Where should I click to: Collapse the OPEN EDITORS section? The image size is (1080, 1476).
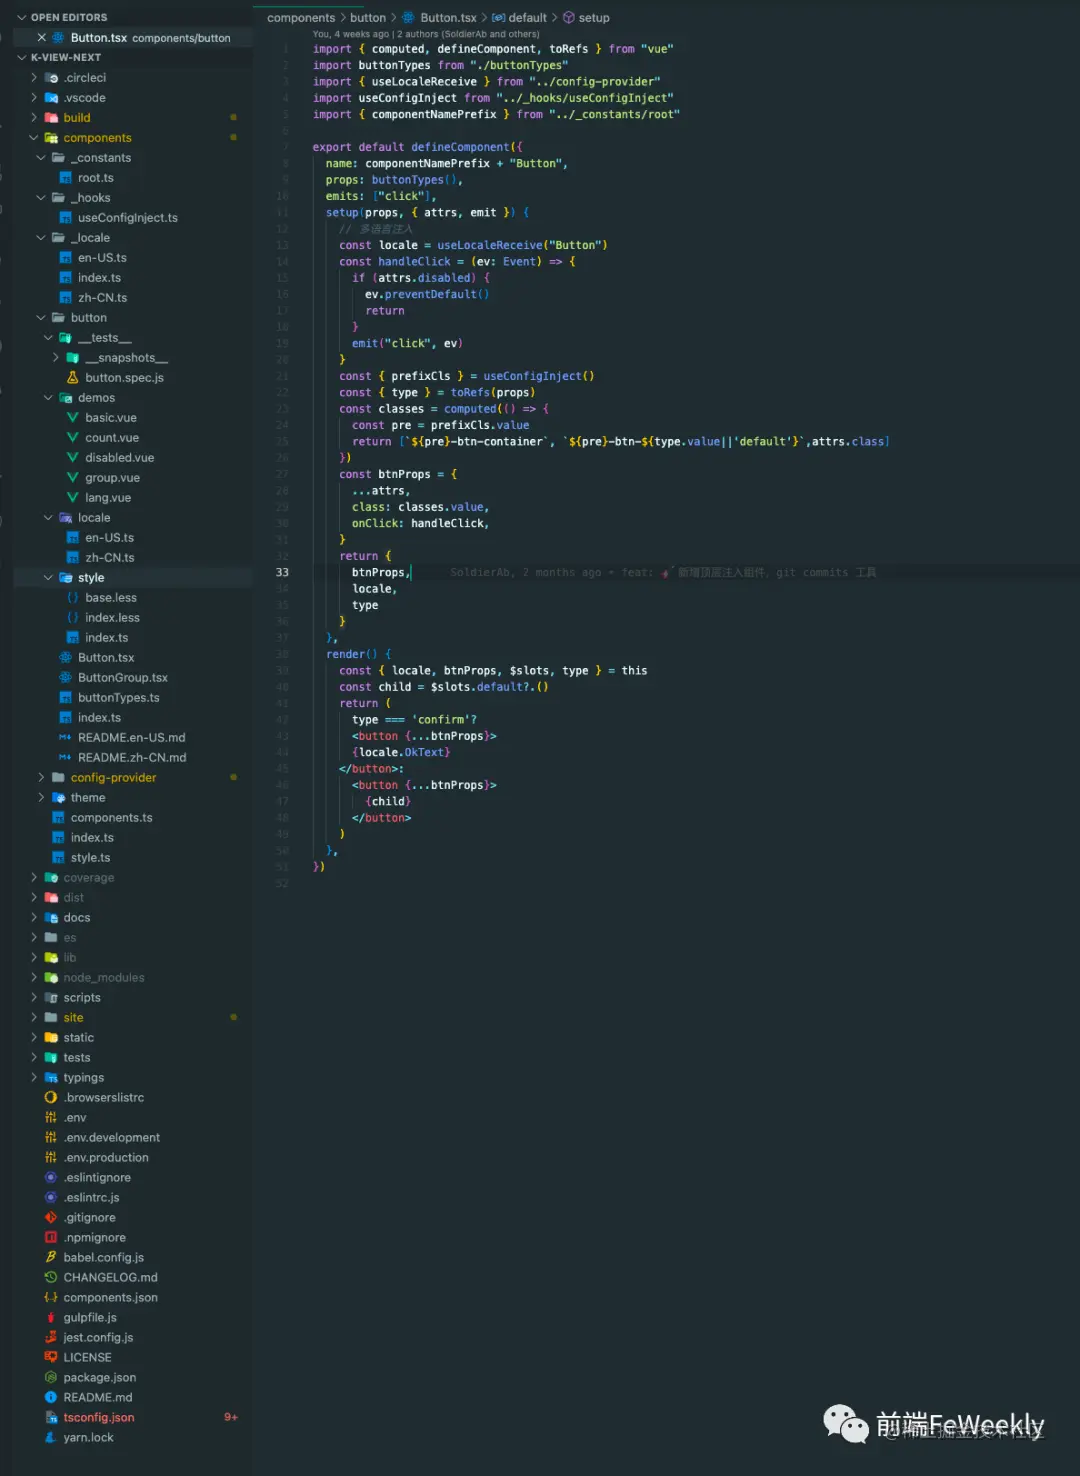coord(22,17)
